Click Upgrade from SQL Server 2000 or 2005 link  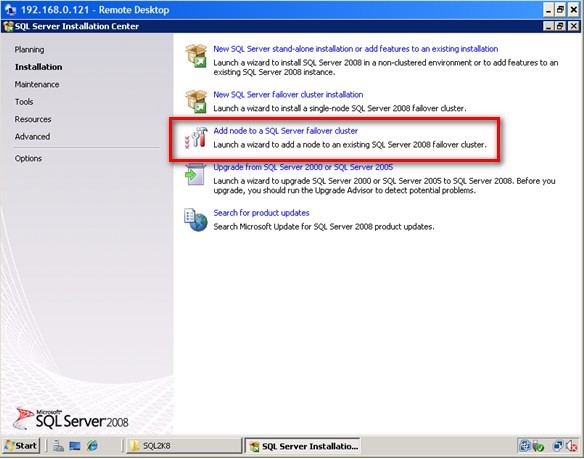(x=303, y=167)
